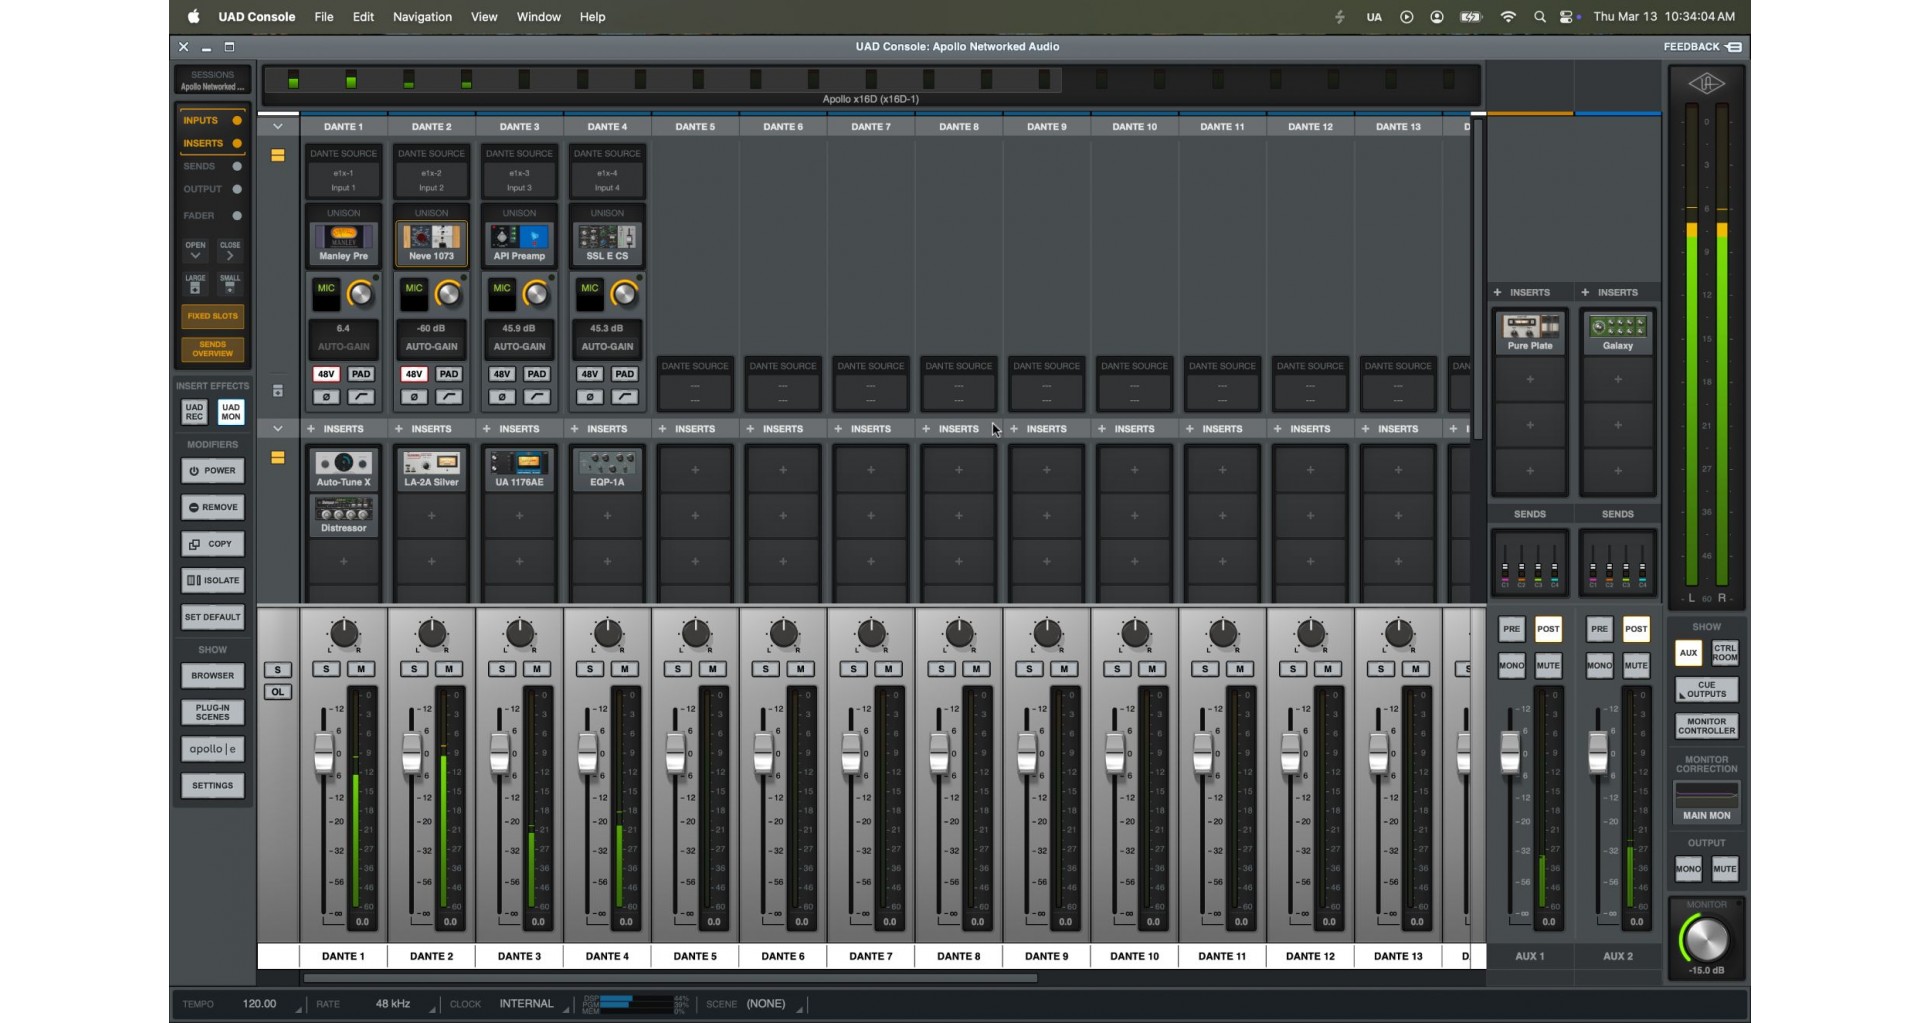The height and width of the screenshot is (1023, 1920).
Task: Open the TEMPO value menu
Action: click(272, 1004)
